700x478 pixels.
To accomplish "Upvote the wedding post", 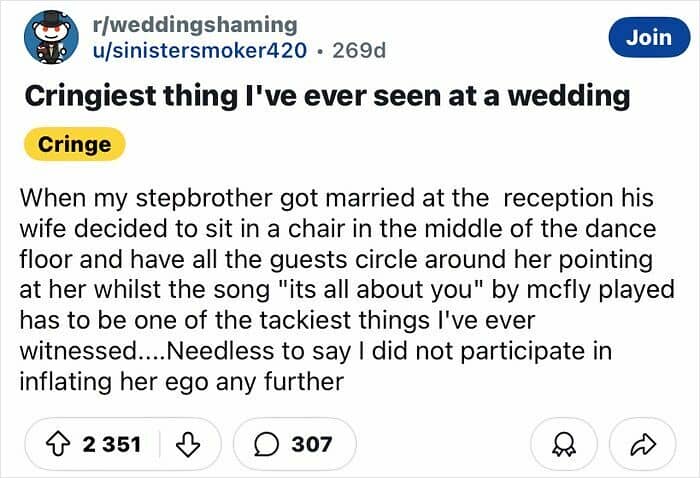I will (58, 445).
